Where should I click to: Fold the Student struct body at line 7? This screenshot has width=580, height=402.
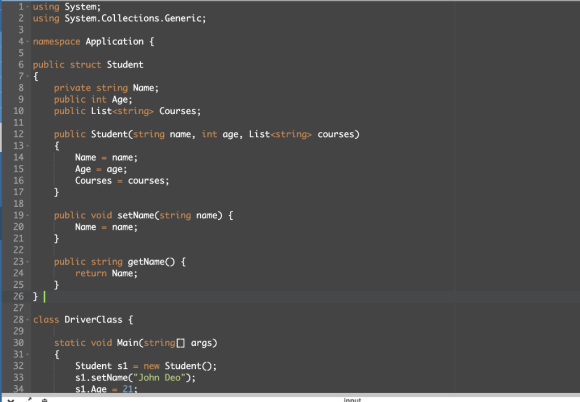(28, 76)
